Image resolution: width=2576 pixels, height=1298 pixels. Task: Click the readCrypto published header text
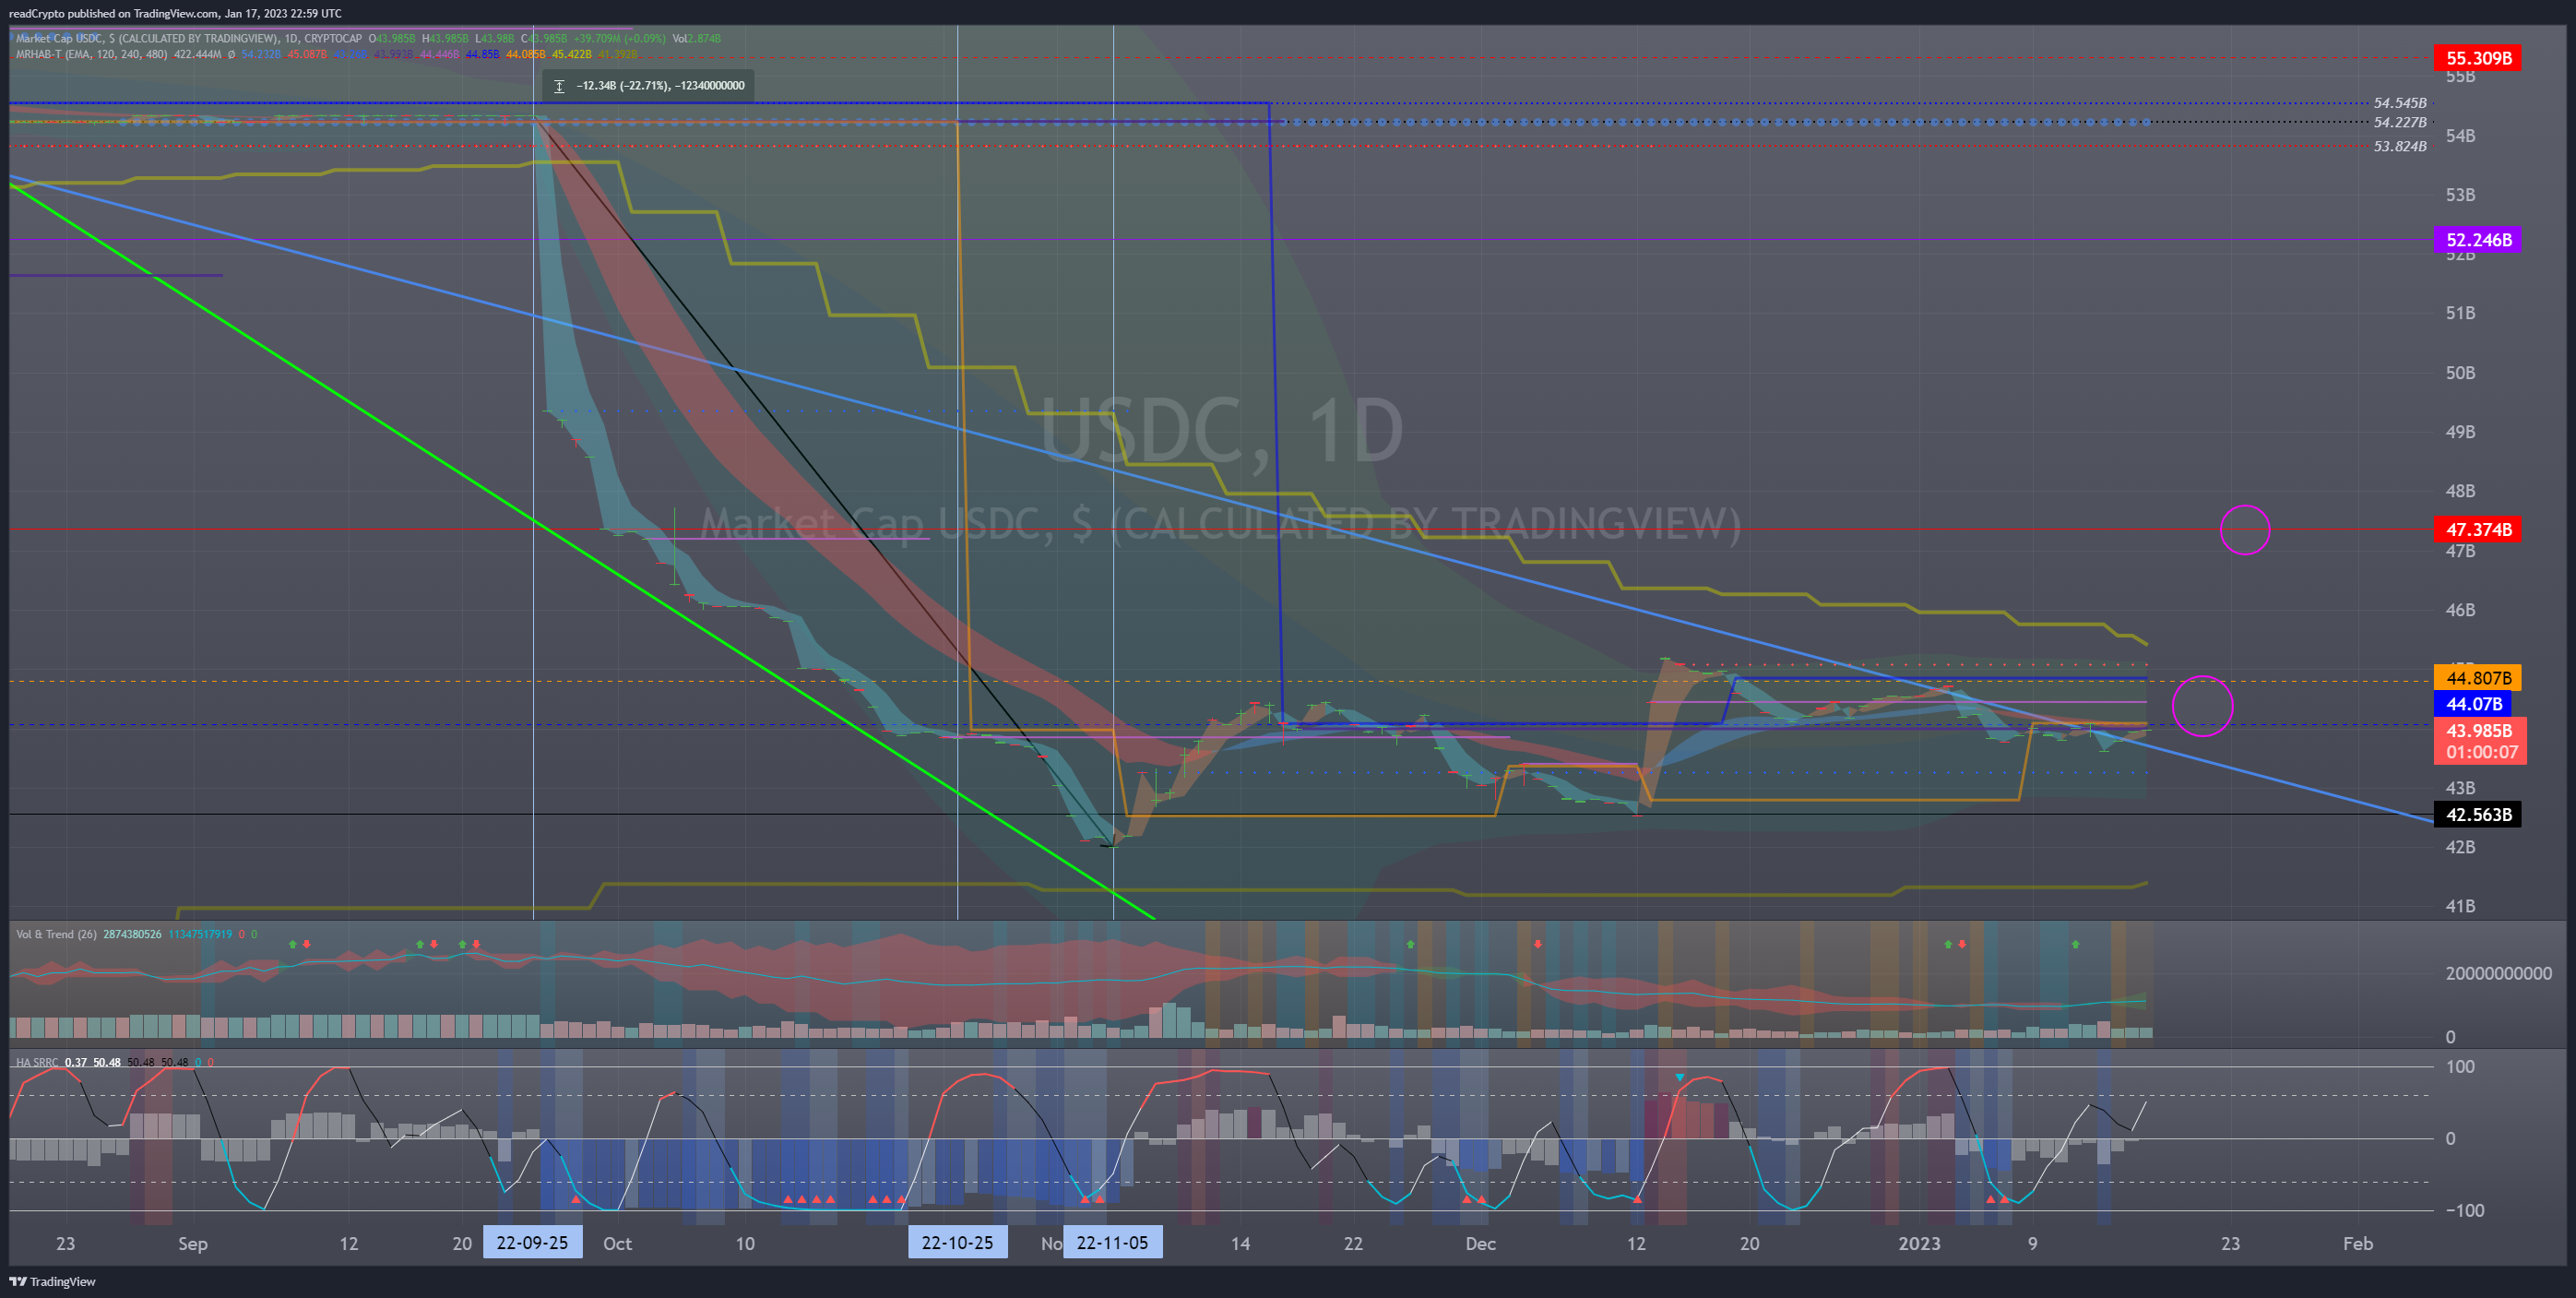pyautogui.click(x=175, y=13)
